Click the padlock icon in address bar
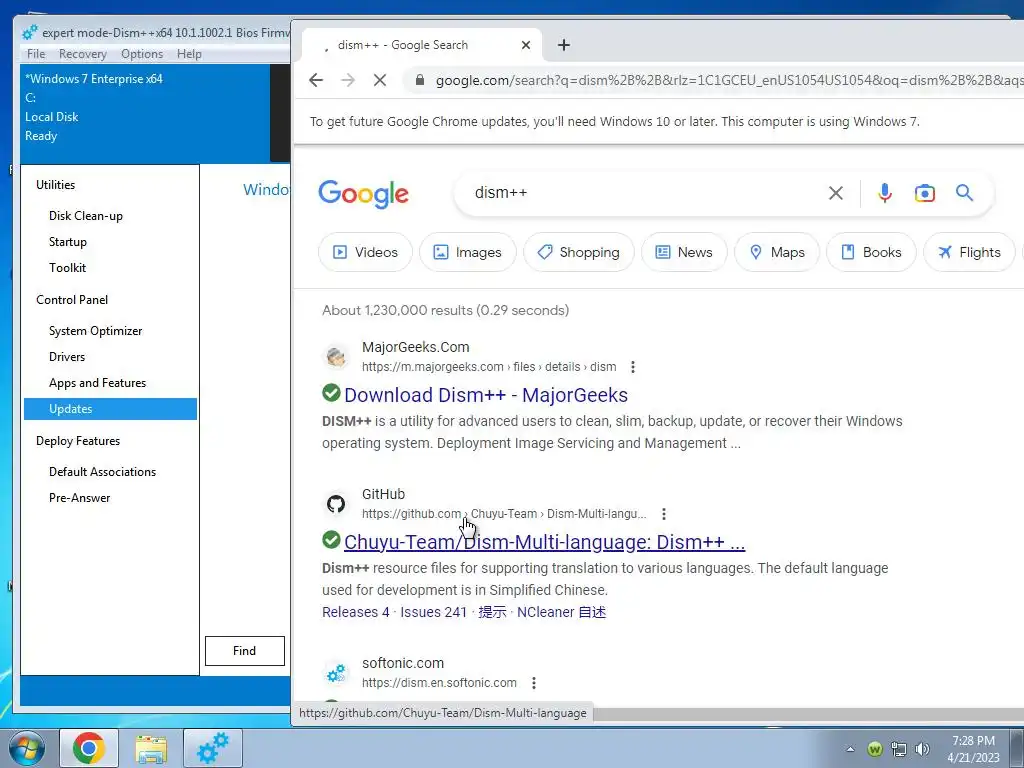This screenshot has width=1024, height=768. (x=420, y=80)
